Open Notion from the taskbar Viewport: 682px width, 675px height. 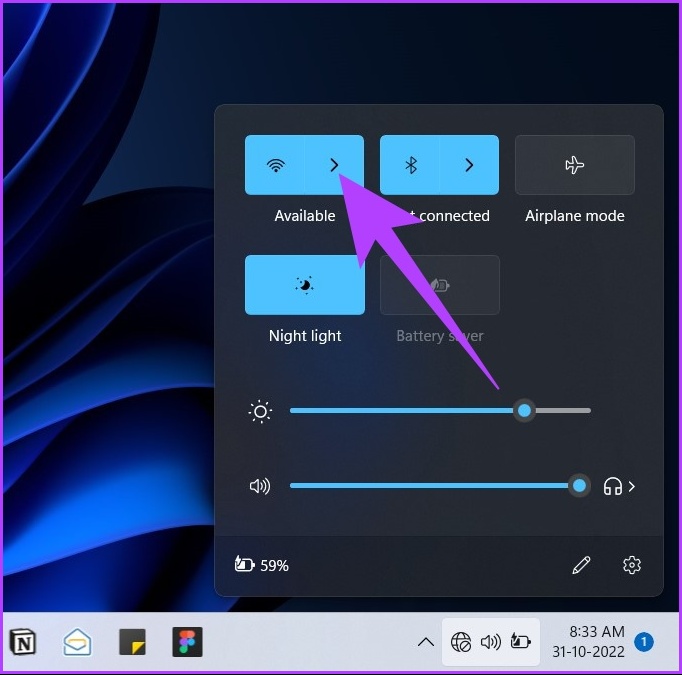coord(22,641)
